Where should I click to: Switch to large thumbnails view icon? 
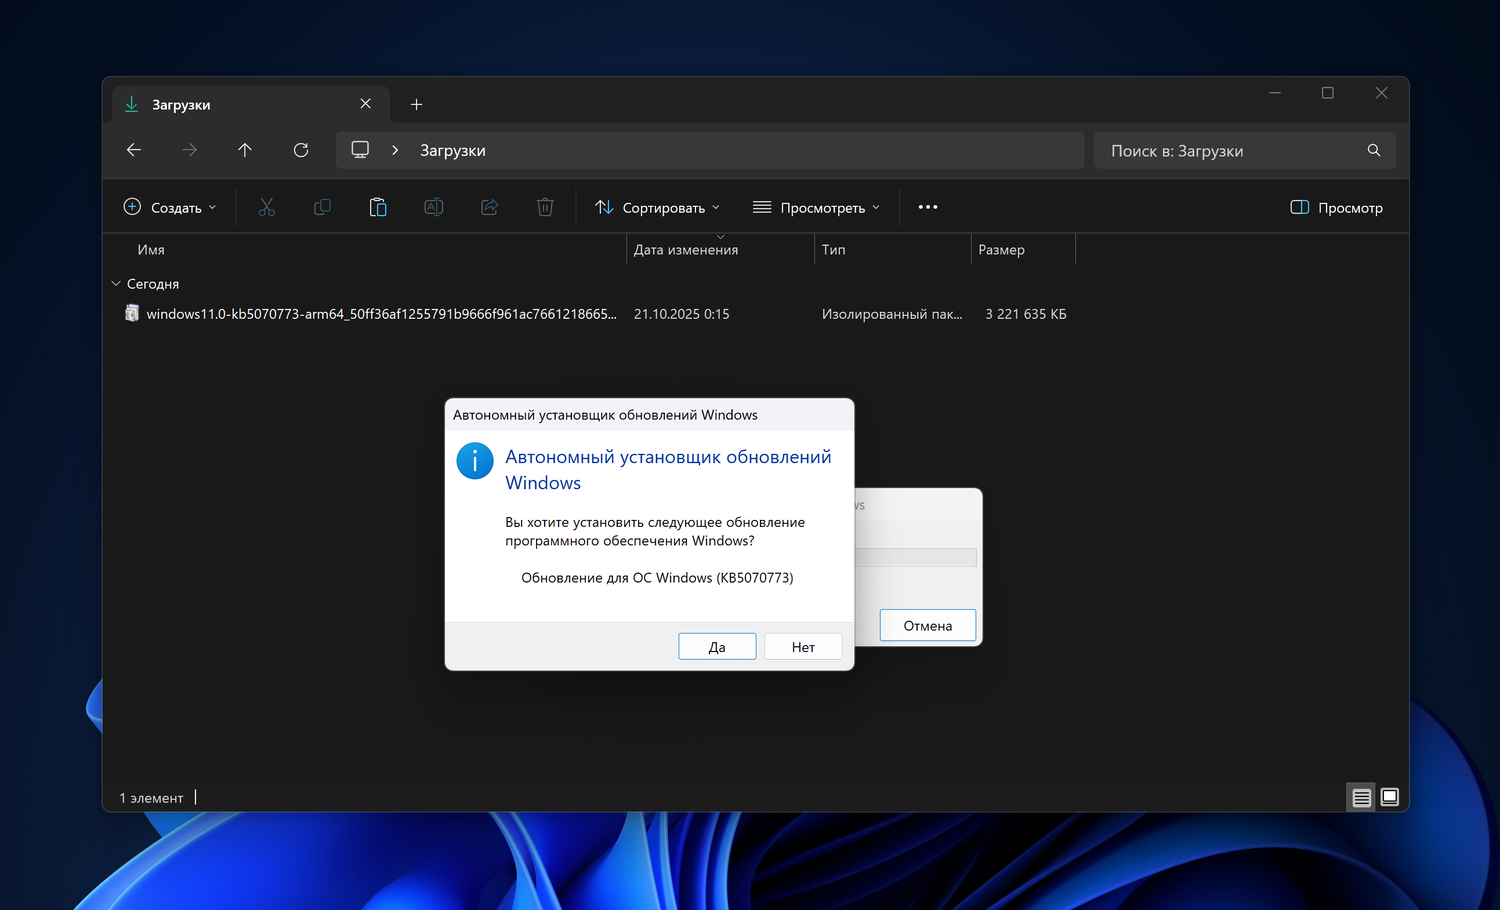pos(1390,797)
